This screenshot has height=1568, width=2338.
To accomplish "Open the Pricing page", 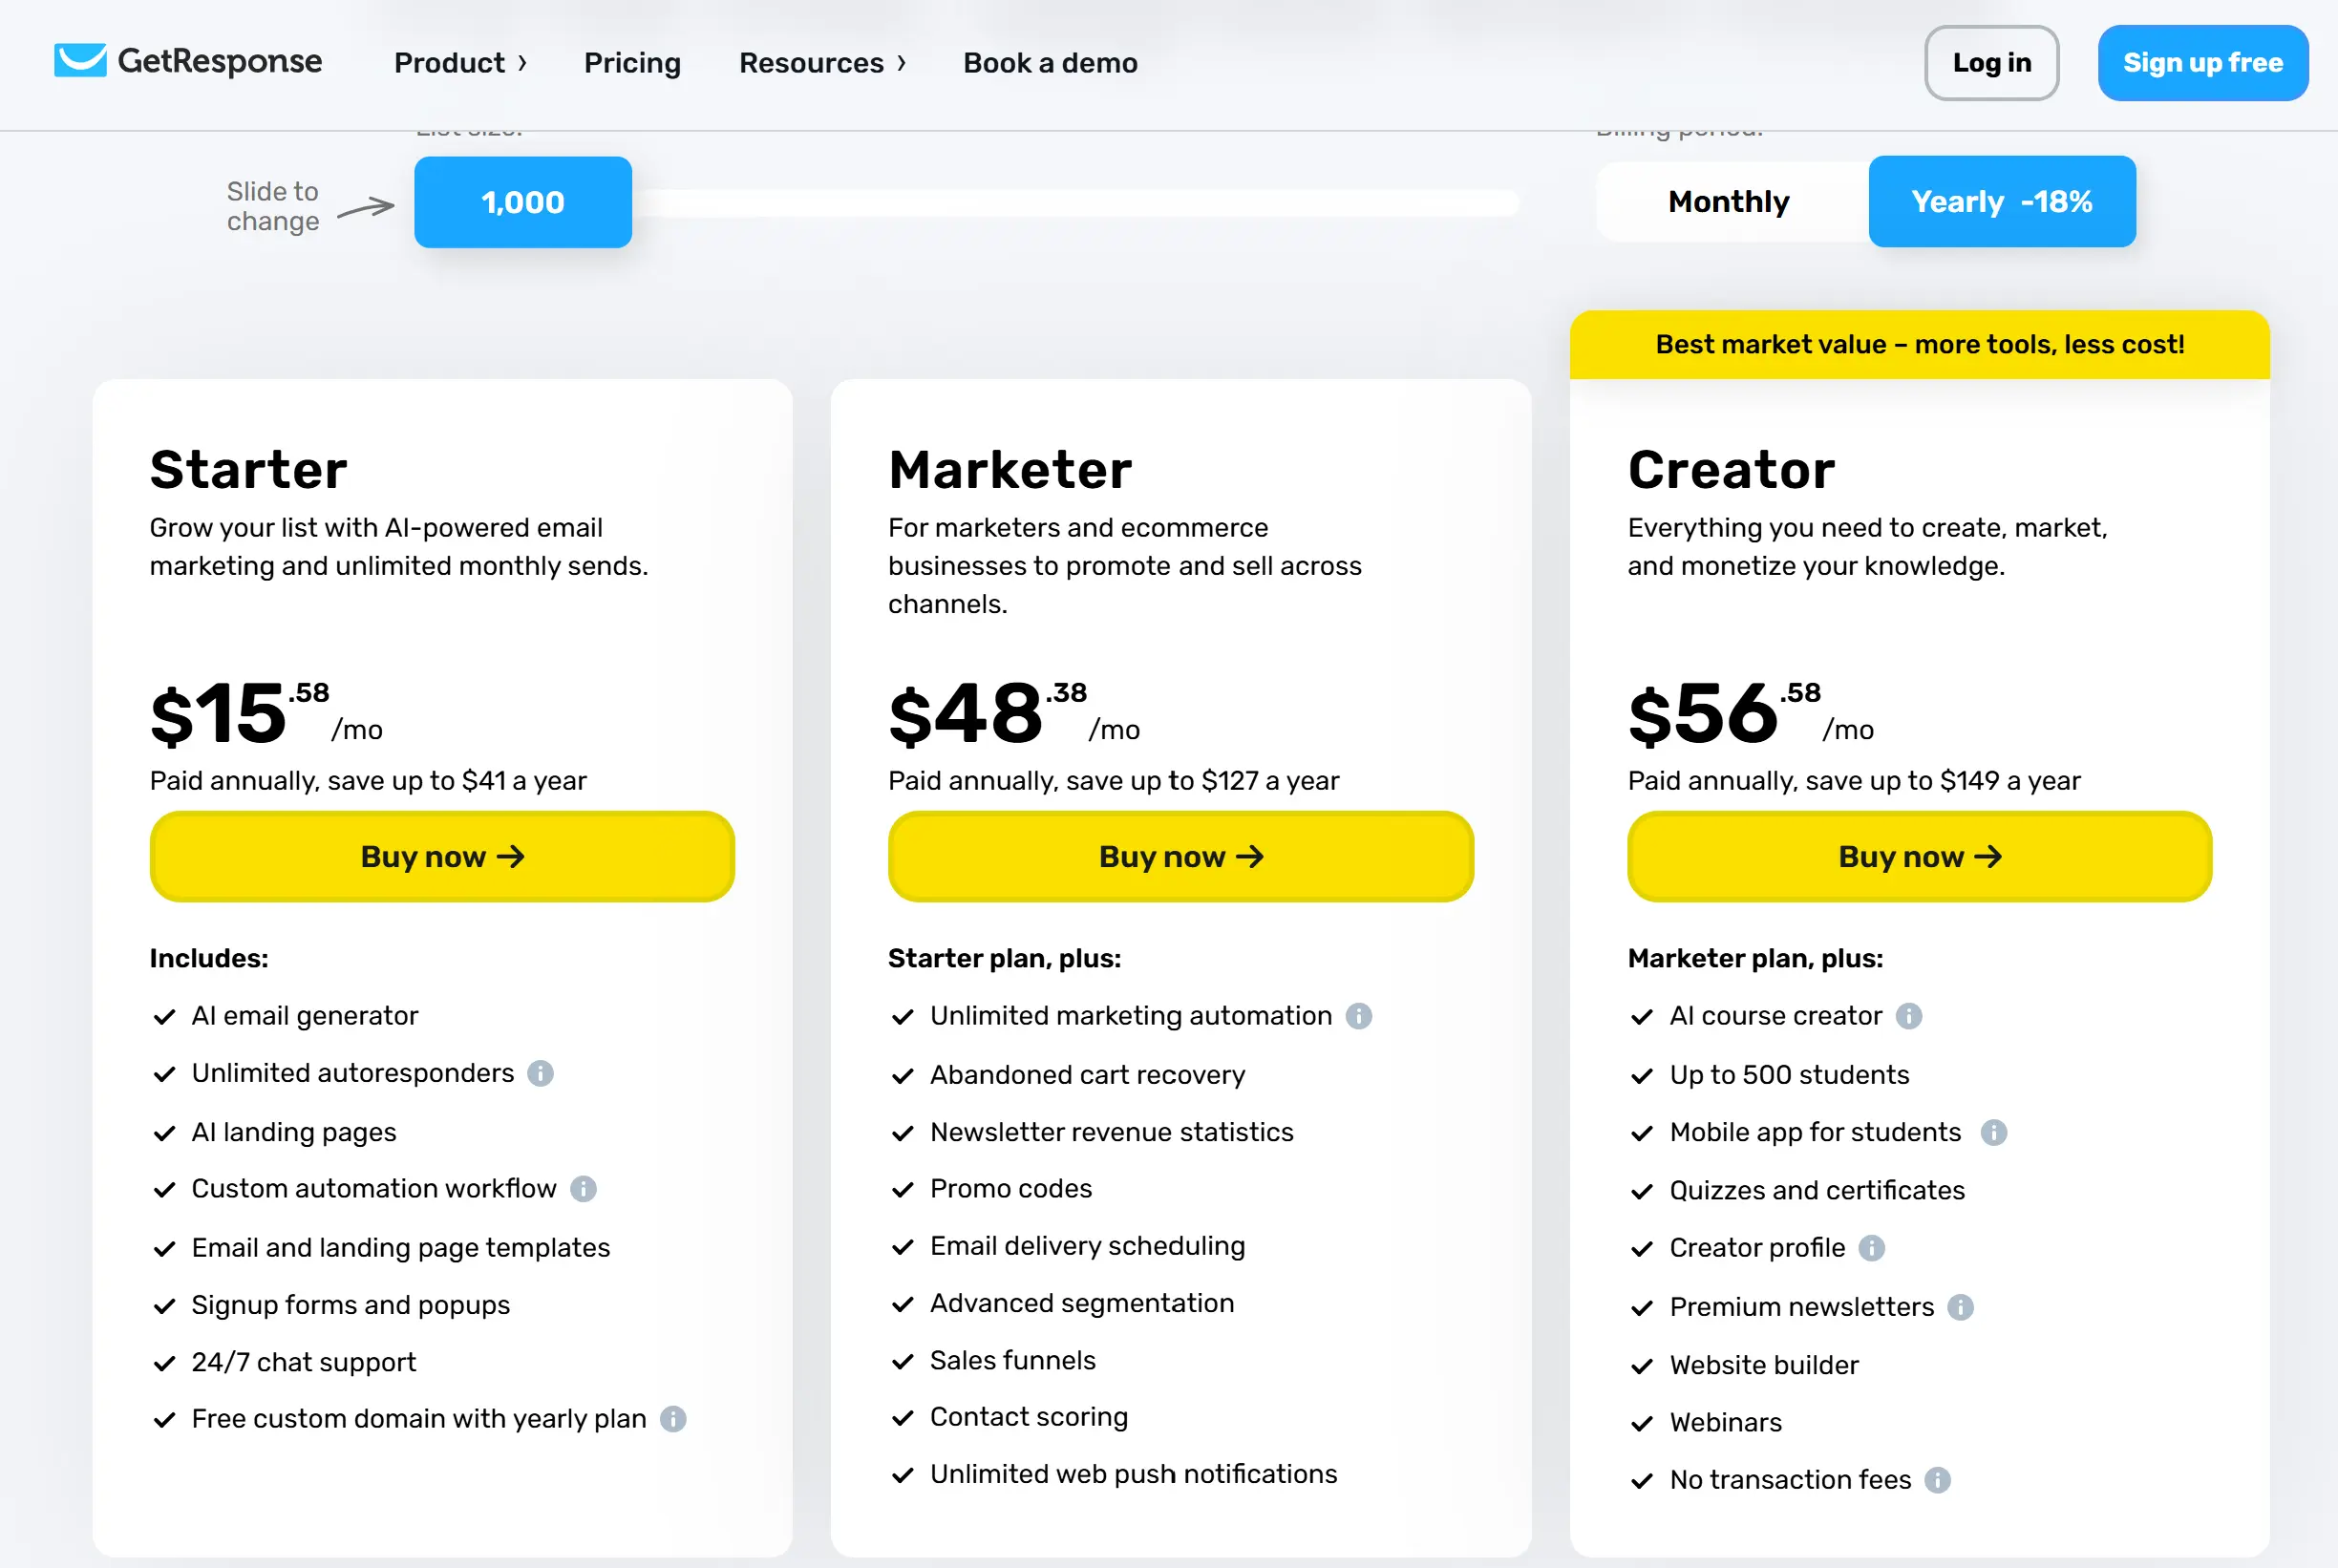I will [632, 62].
